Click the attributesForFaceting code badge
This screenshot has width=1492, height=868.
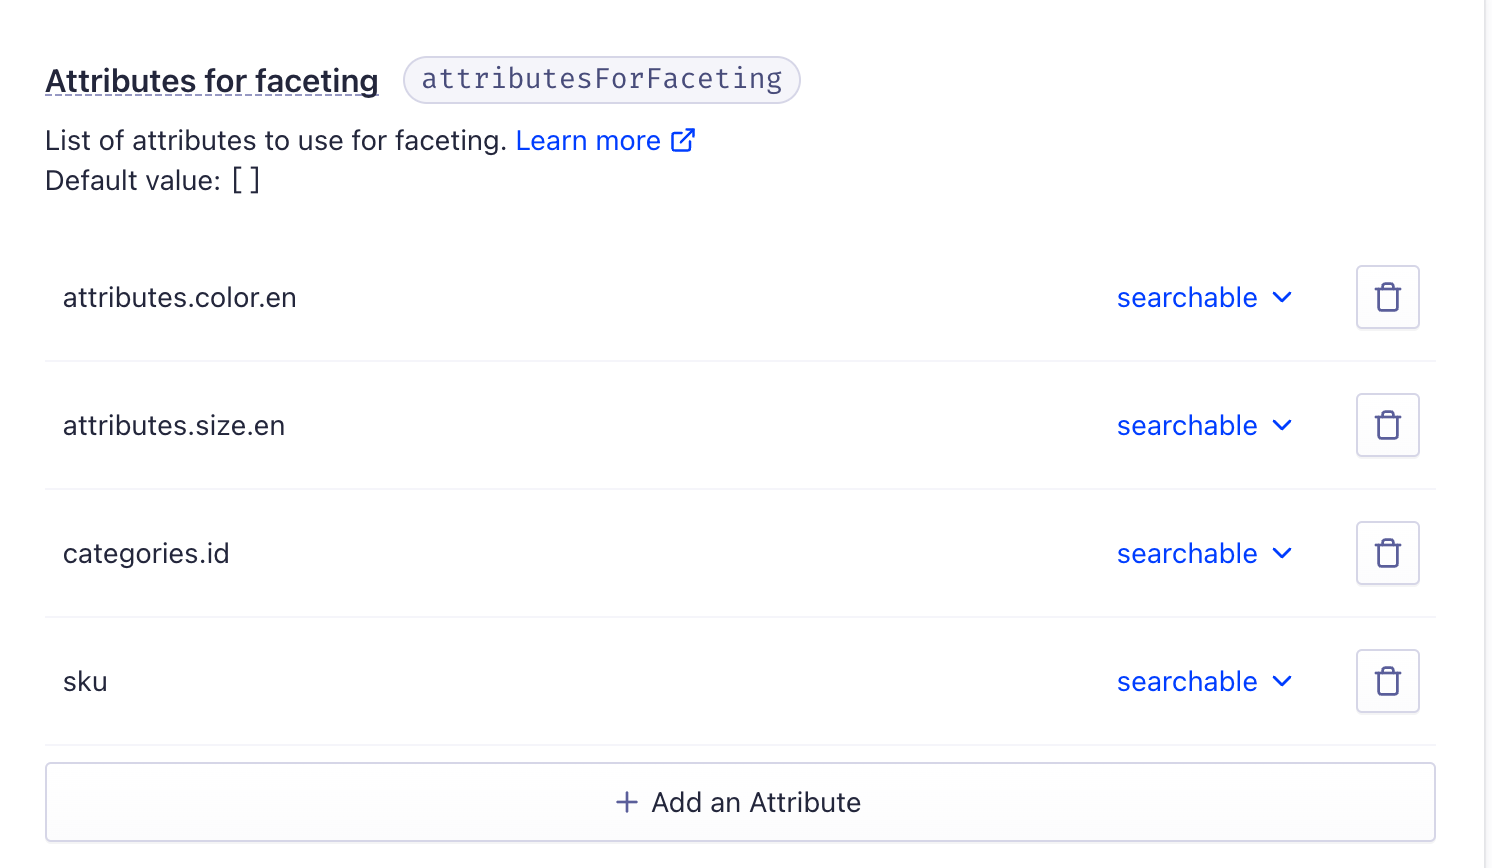pos(601,79)
